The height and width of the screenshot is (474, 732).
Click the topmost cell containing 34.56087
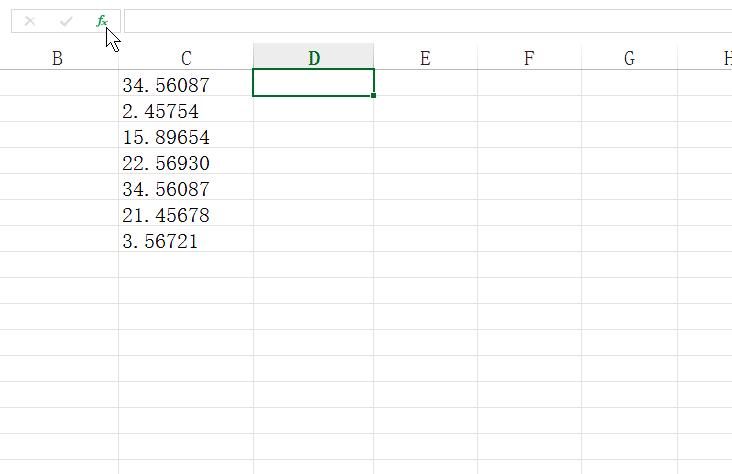click(186, 85)
